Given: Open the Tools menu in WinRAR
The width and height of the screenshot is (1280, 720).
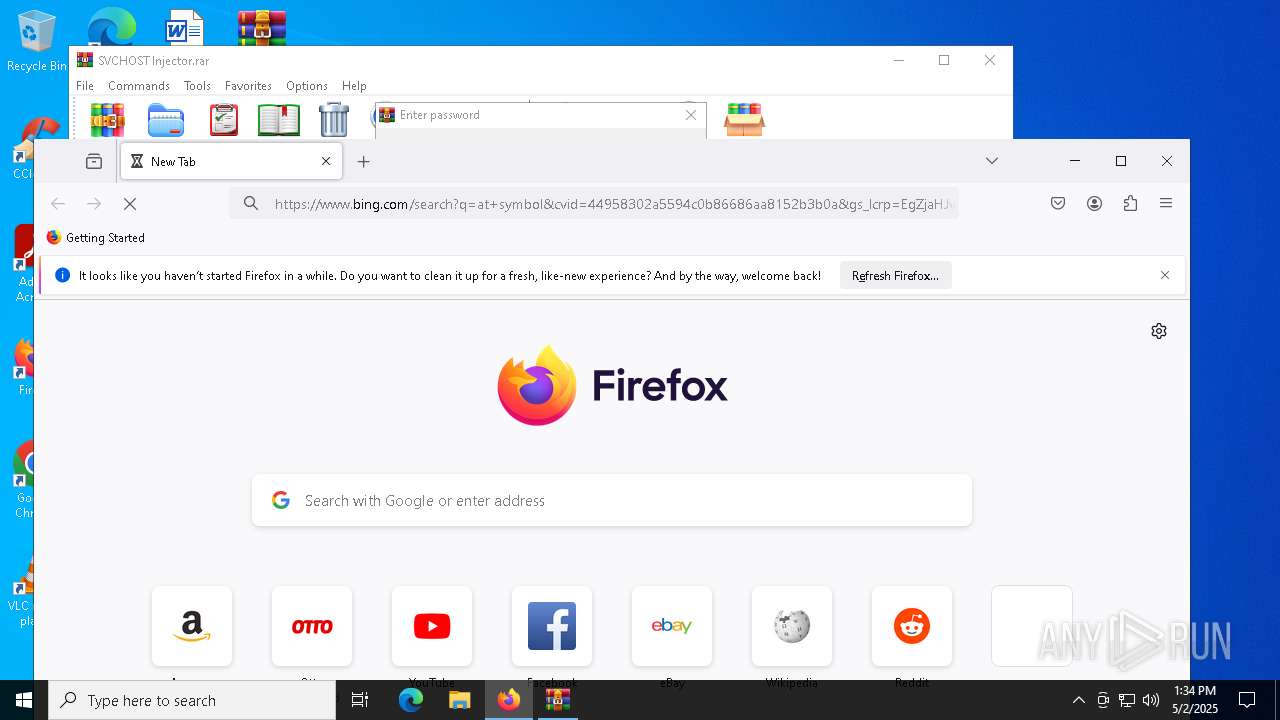Looking at the screenshot, I should point(197,86).
